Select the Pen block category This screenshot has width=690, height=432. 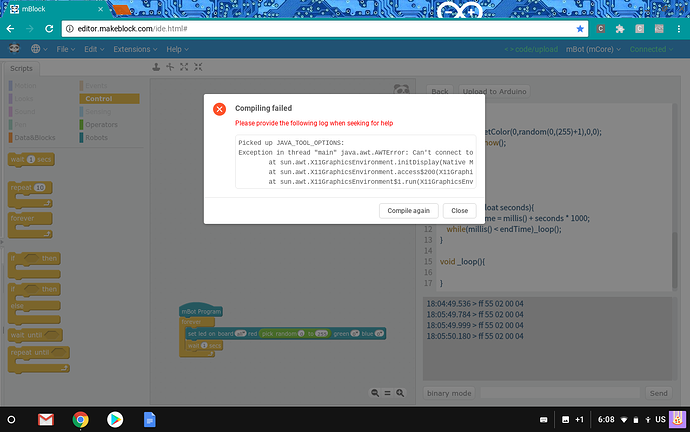coord(18,124)
